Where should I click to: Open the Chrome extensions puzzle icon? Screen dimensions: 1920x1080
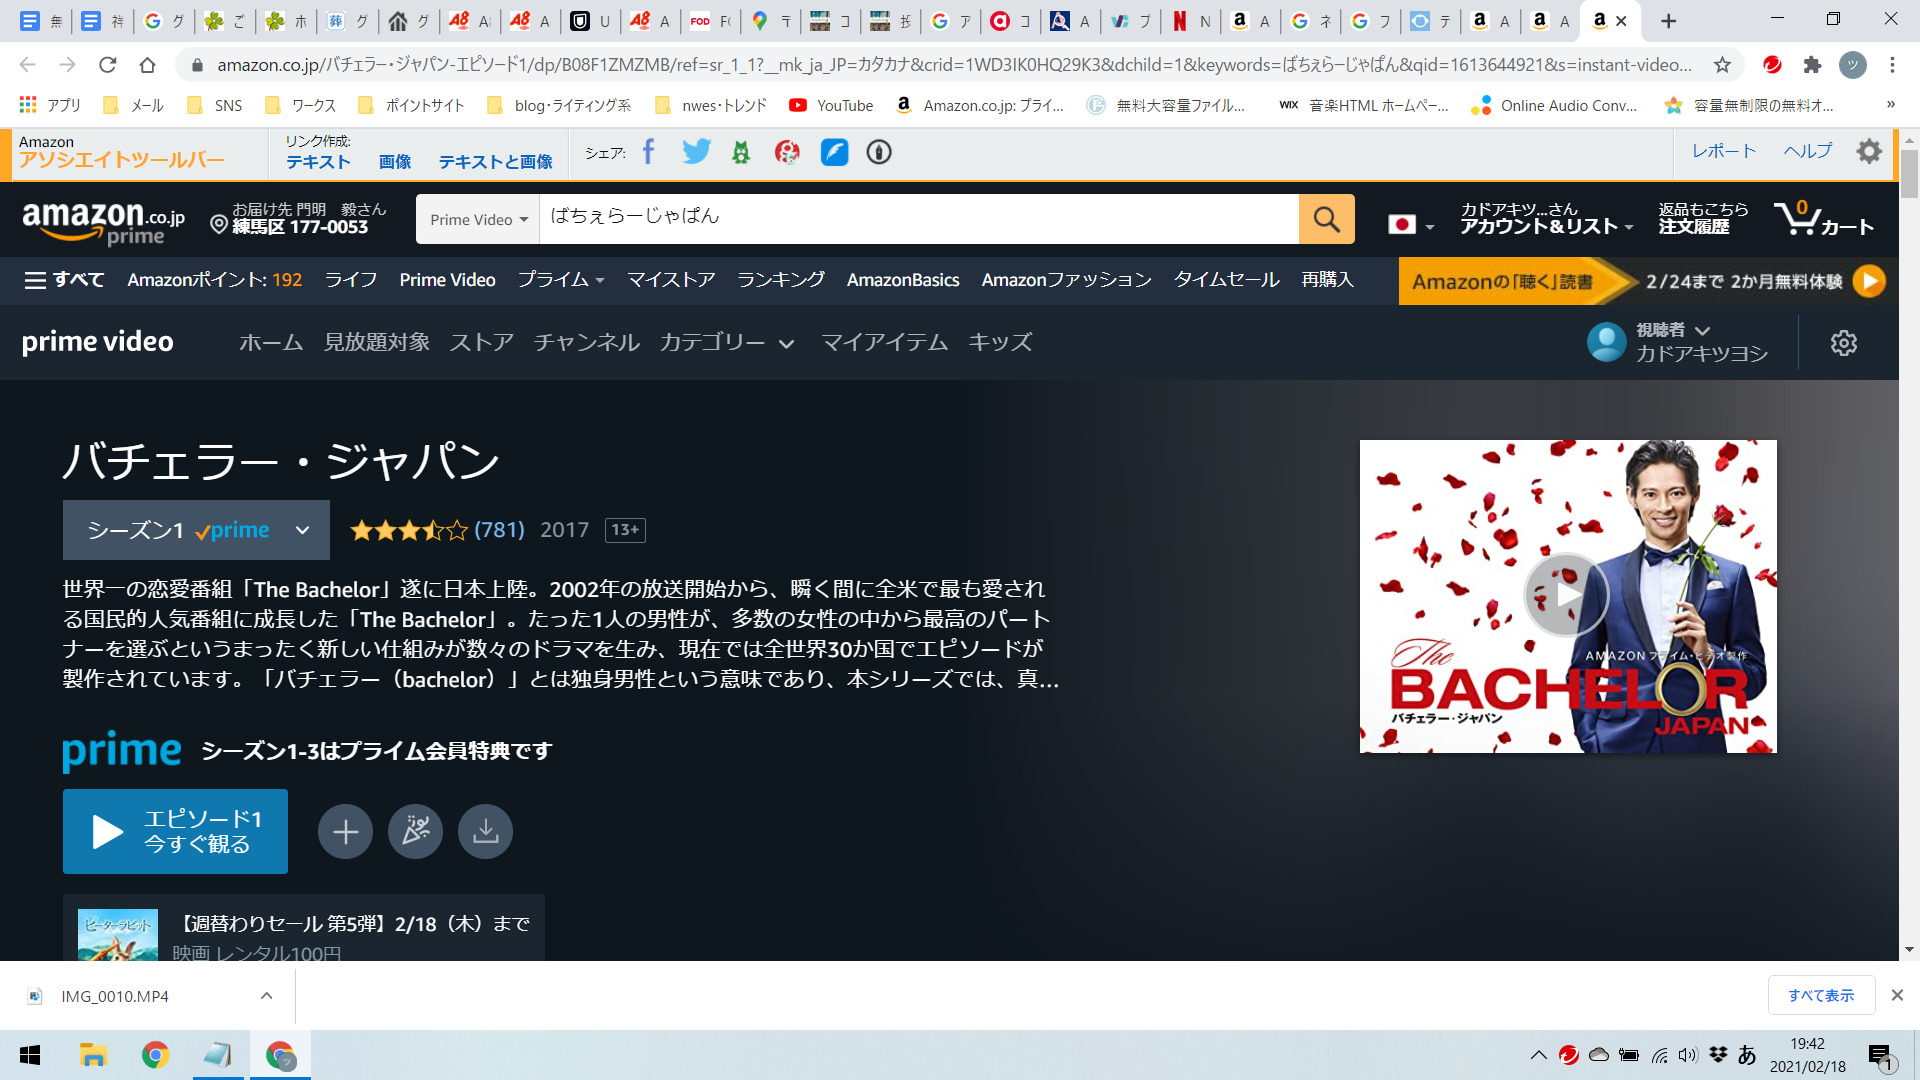click(x=1812, y=65)
